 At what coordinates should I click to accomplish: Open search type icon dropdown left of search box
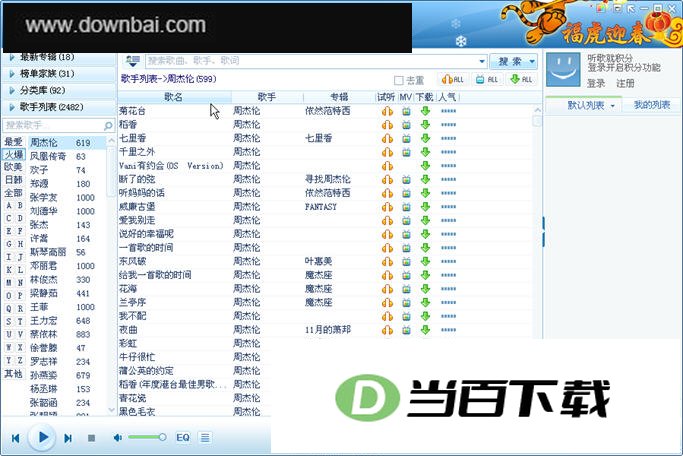(x=133, y=61)
